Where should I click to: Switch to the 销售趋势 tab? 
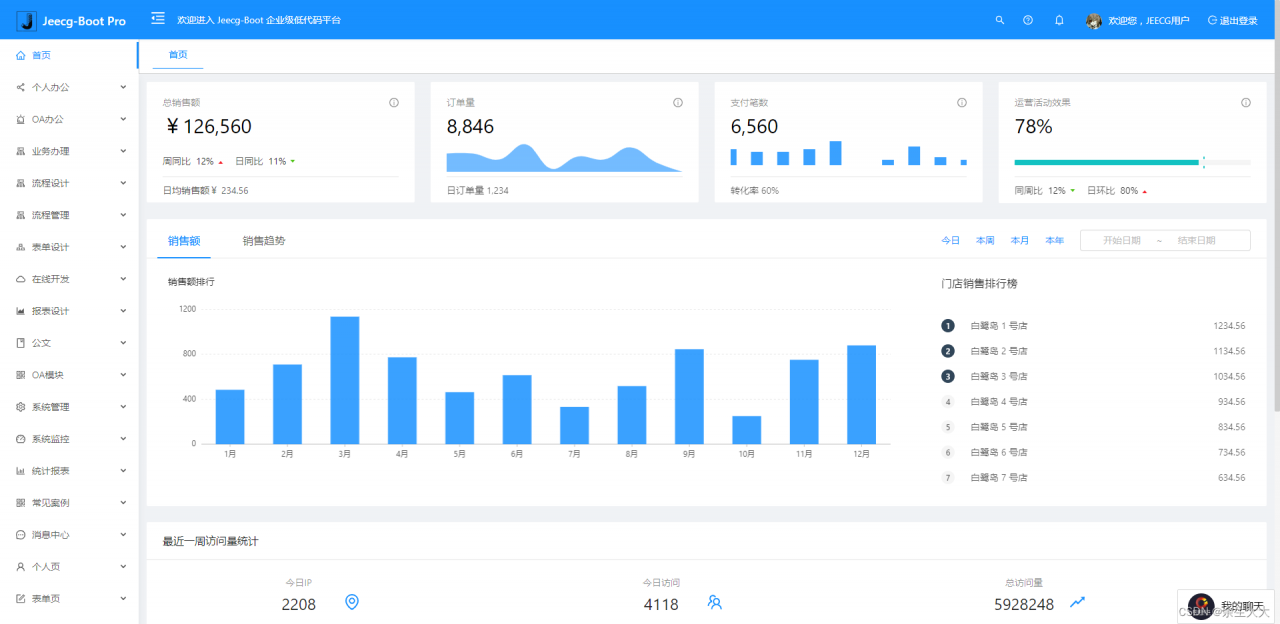point(264,241)
